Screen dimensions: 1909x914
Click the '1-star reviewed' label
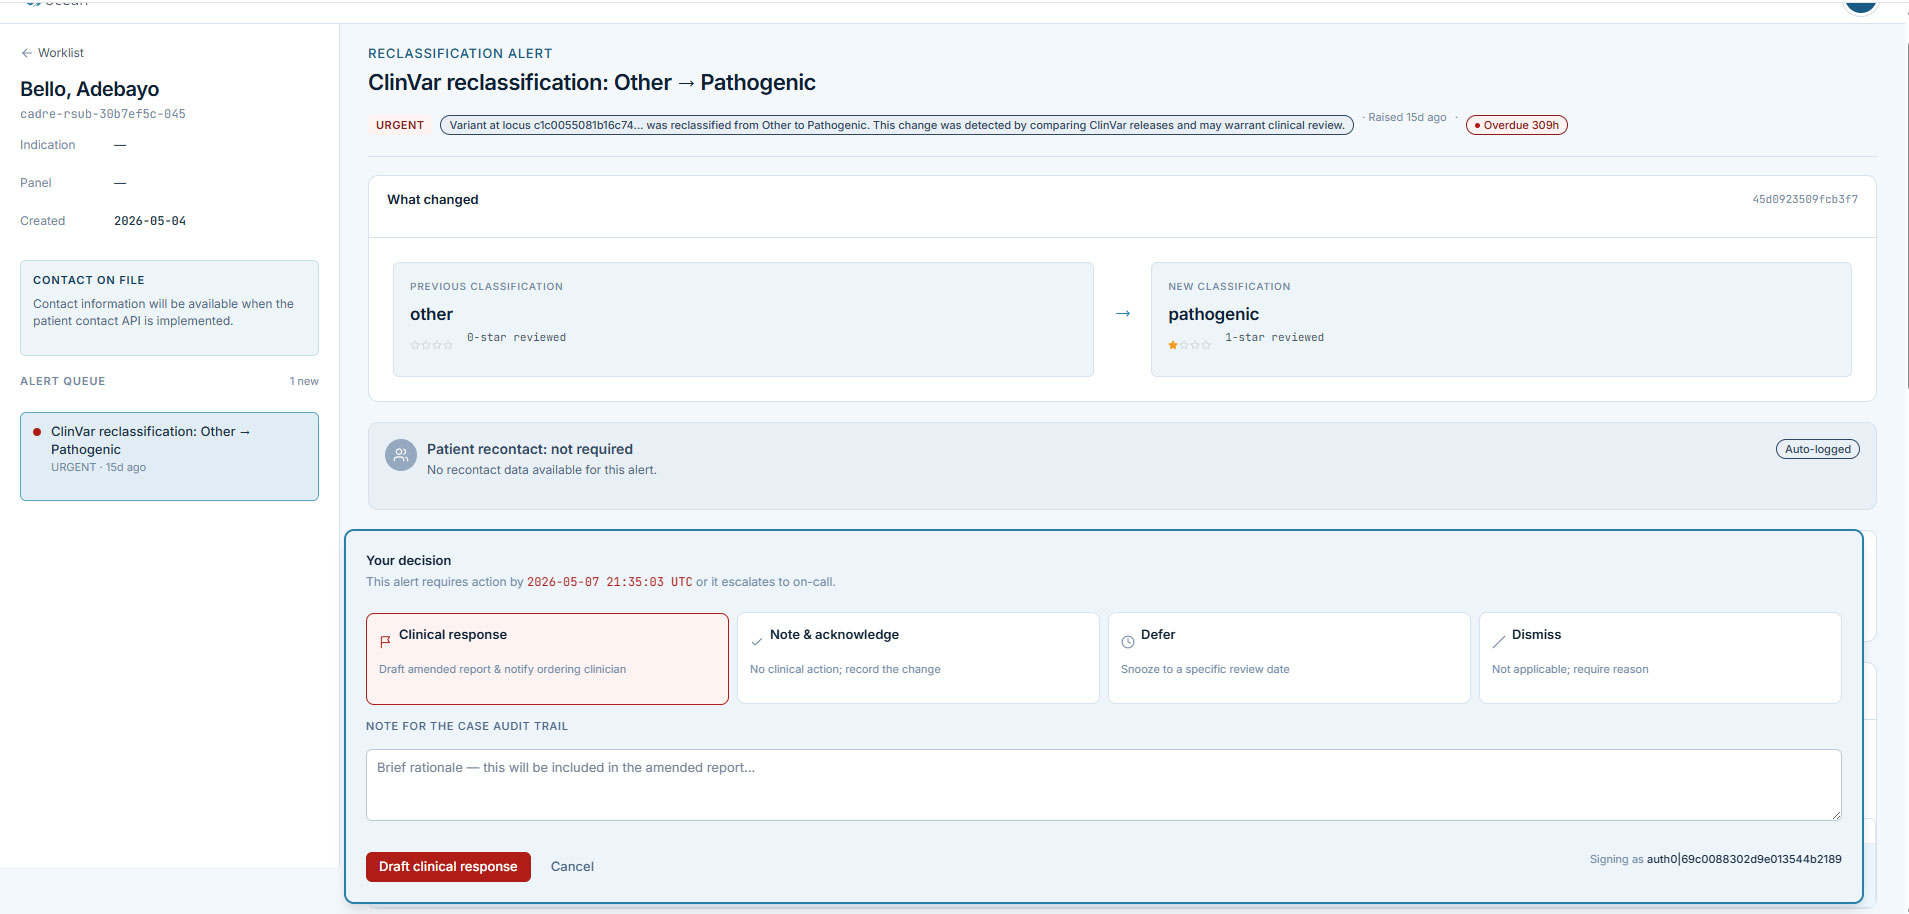click(x=1274, y=338)
